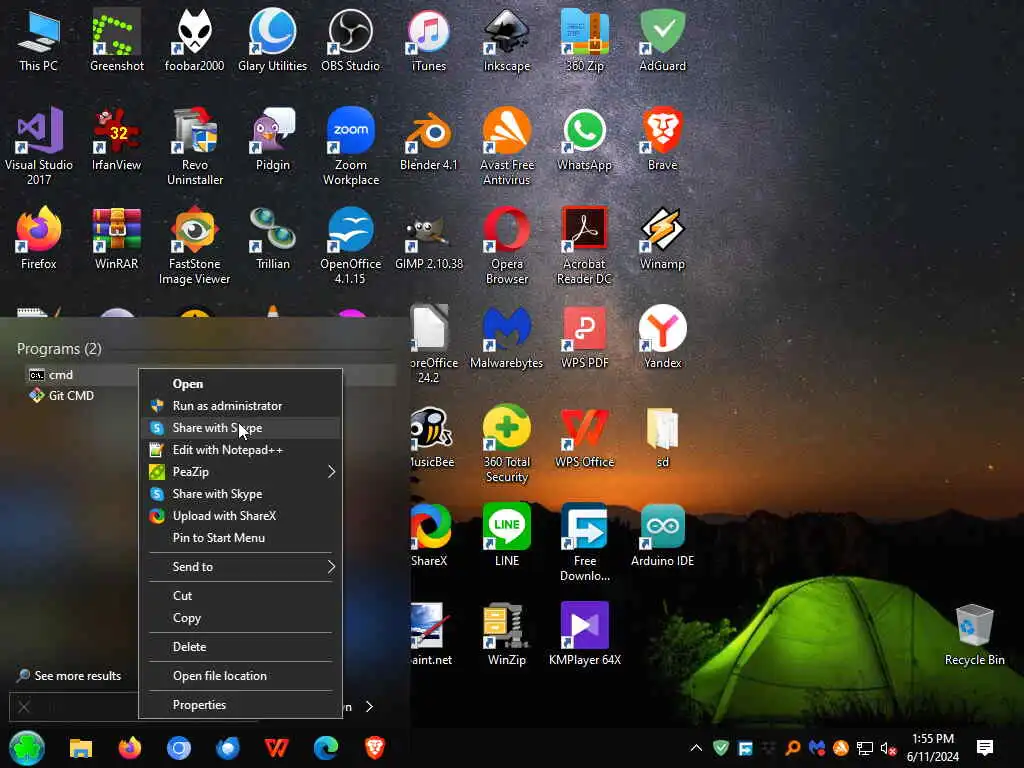The image size is (1024, 768).
Task: Launch LINE desktop shortcut
Action: [507, 535]
